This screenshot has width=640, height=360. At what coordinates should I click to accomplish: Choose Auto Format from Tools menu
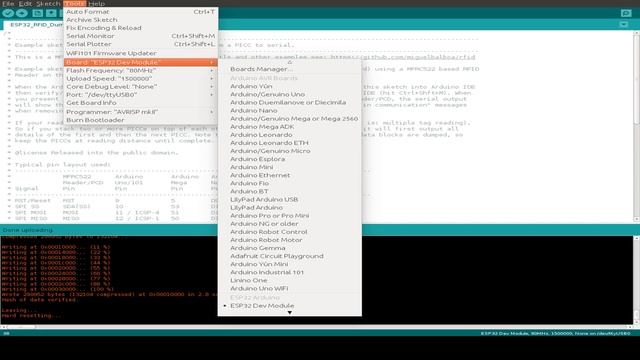click(140, 12)
